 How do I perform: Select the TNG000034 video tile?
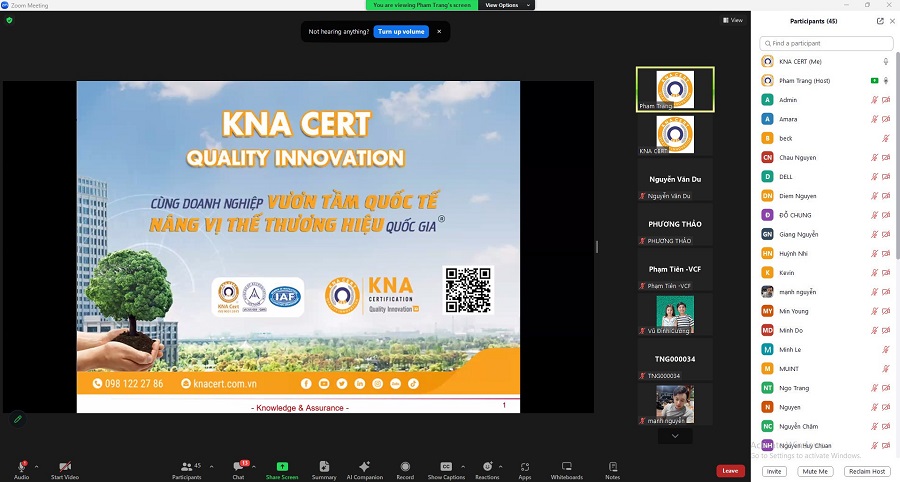tap(675, 359)
